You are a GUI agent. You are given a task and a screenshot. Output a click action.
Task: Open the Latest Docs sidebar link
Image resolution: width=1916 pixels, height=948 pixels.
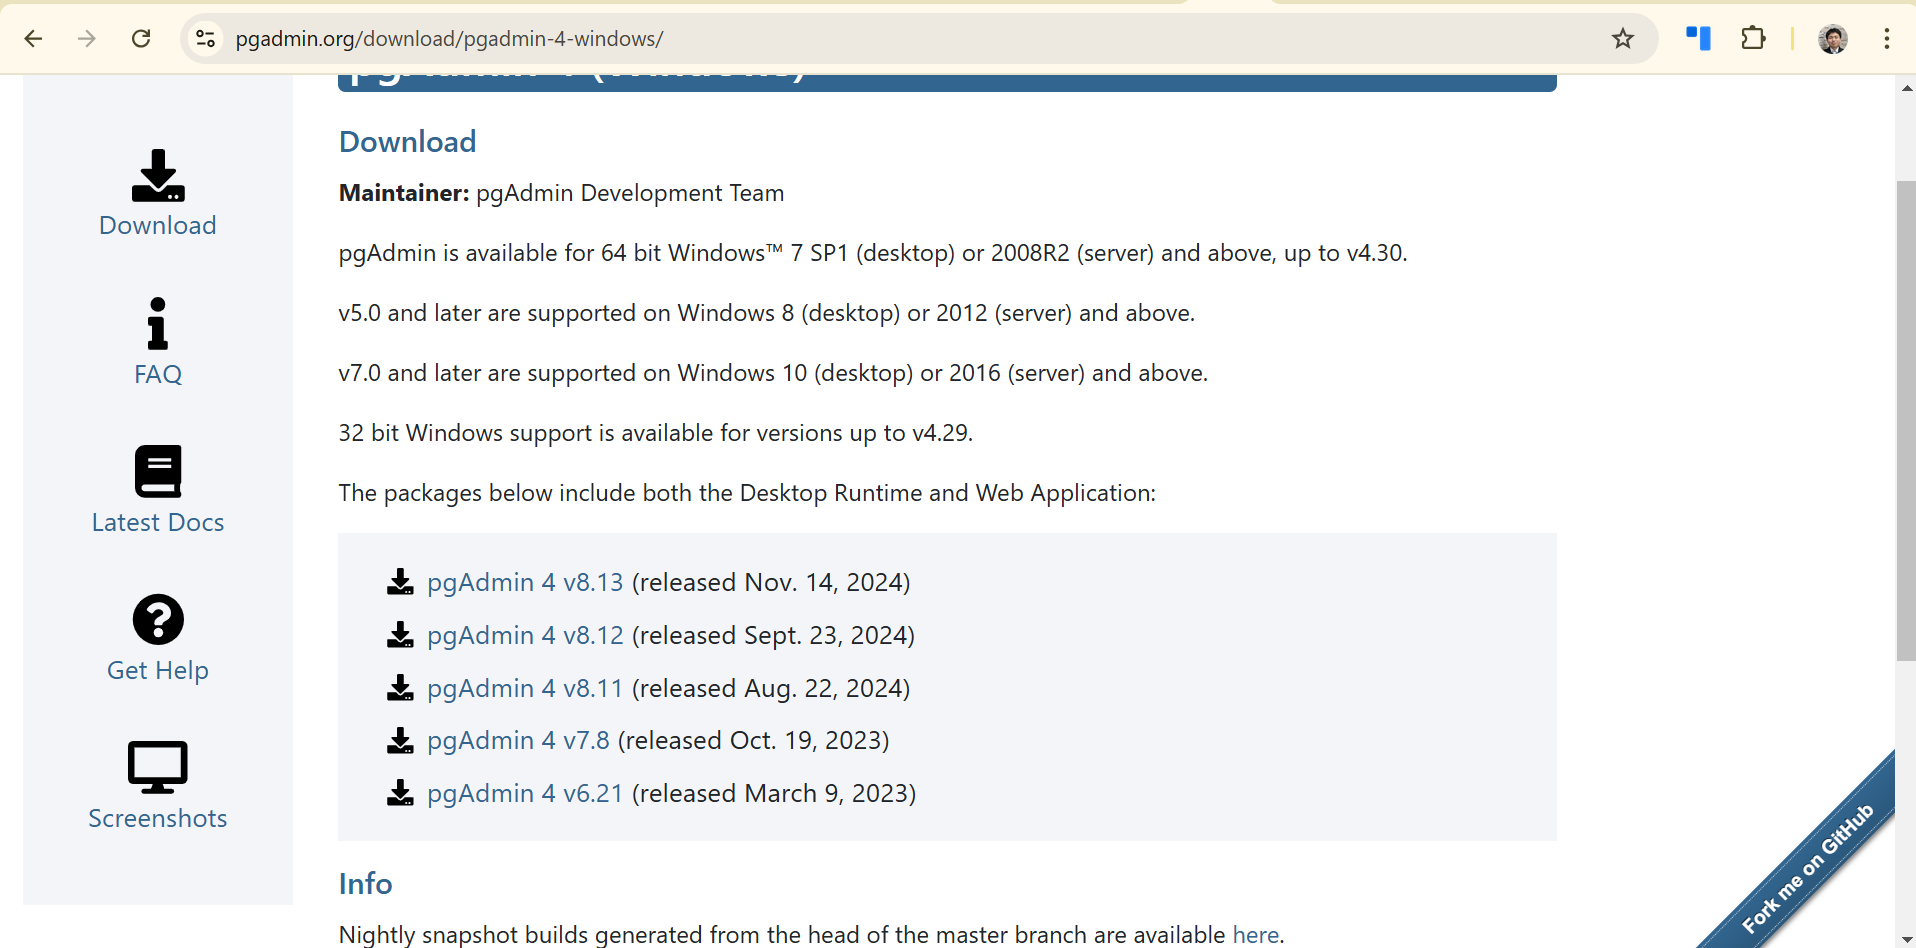coord(158,522)
